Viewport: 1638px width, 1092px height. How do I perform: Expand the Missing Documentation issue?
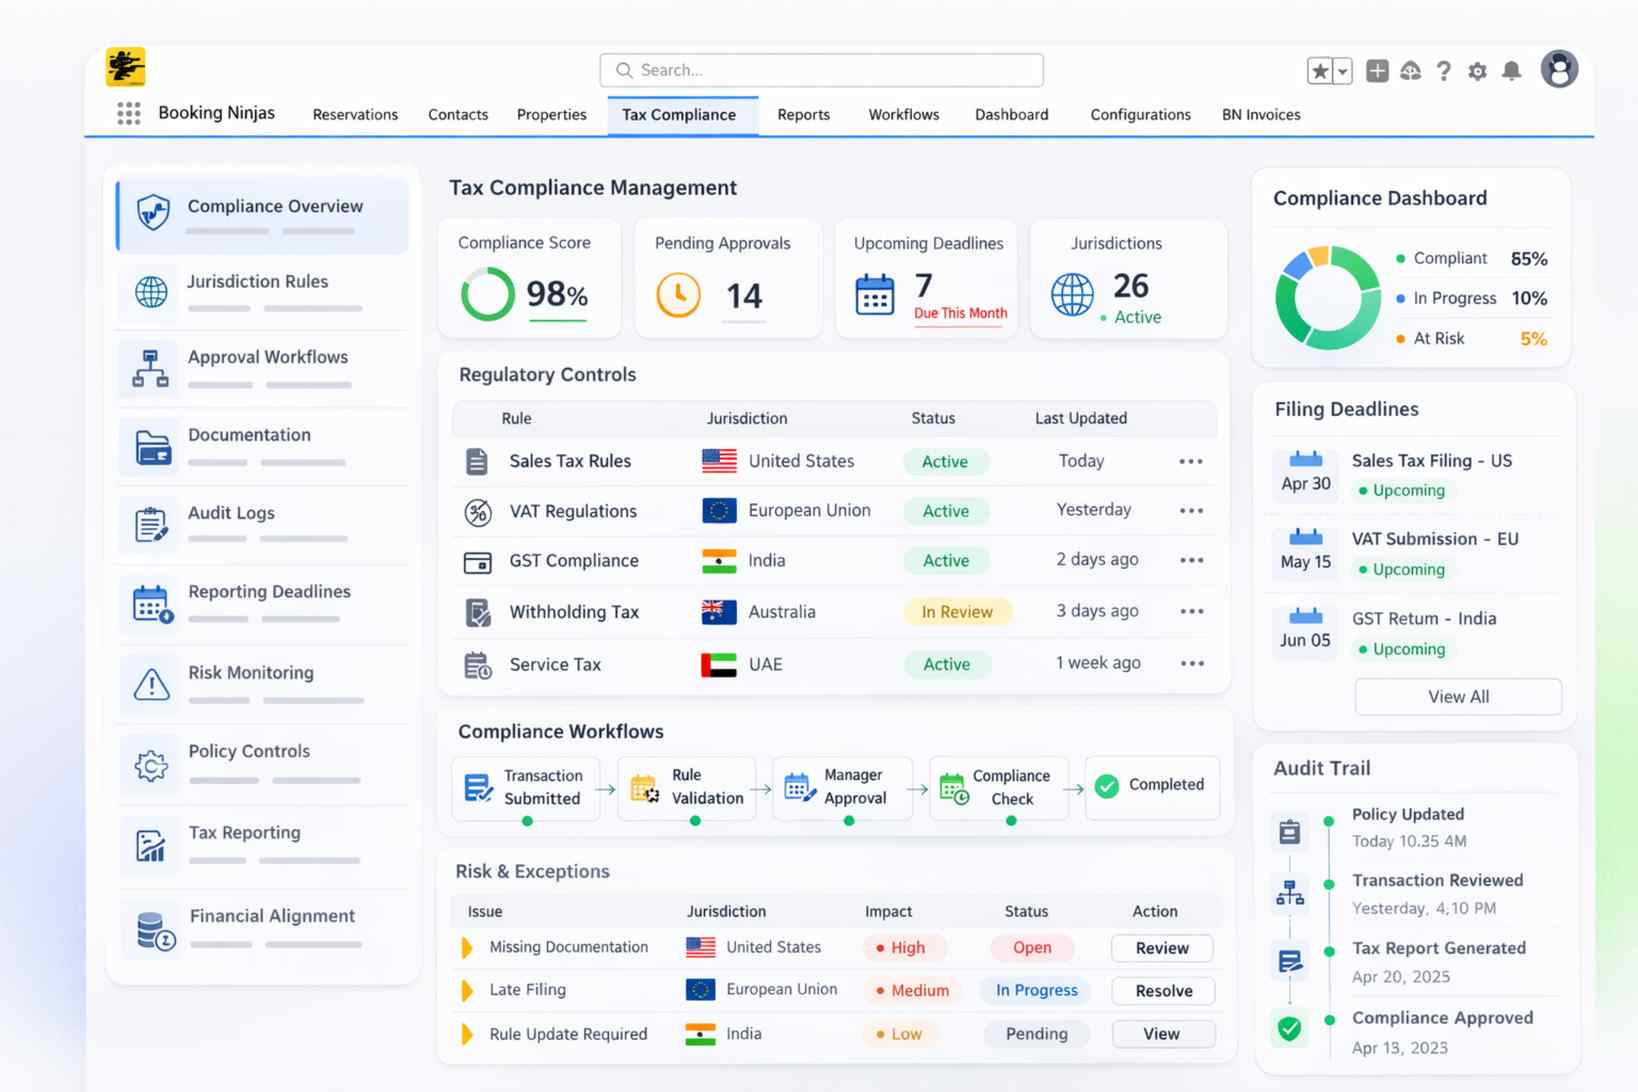coord(466,947)
